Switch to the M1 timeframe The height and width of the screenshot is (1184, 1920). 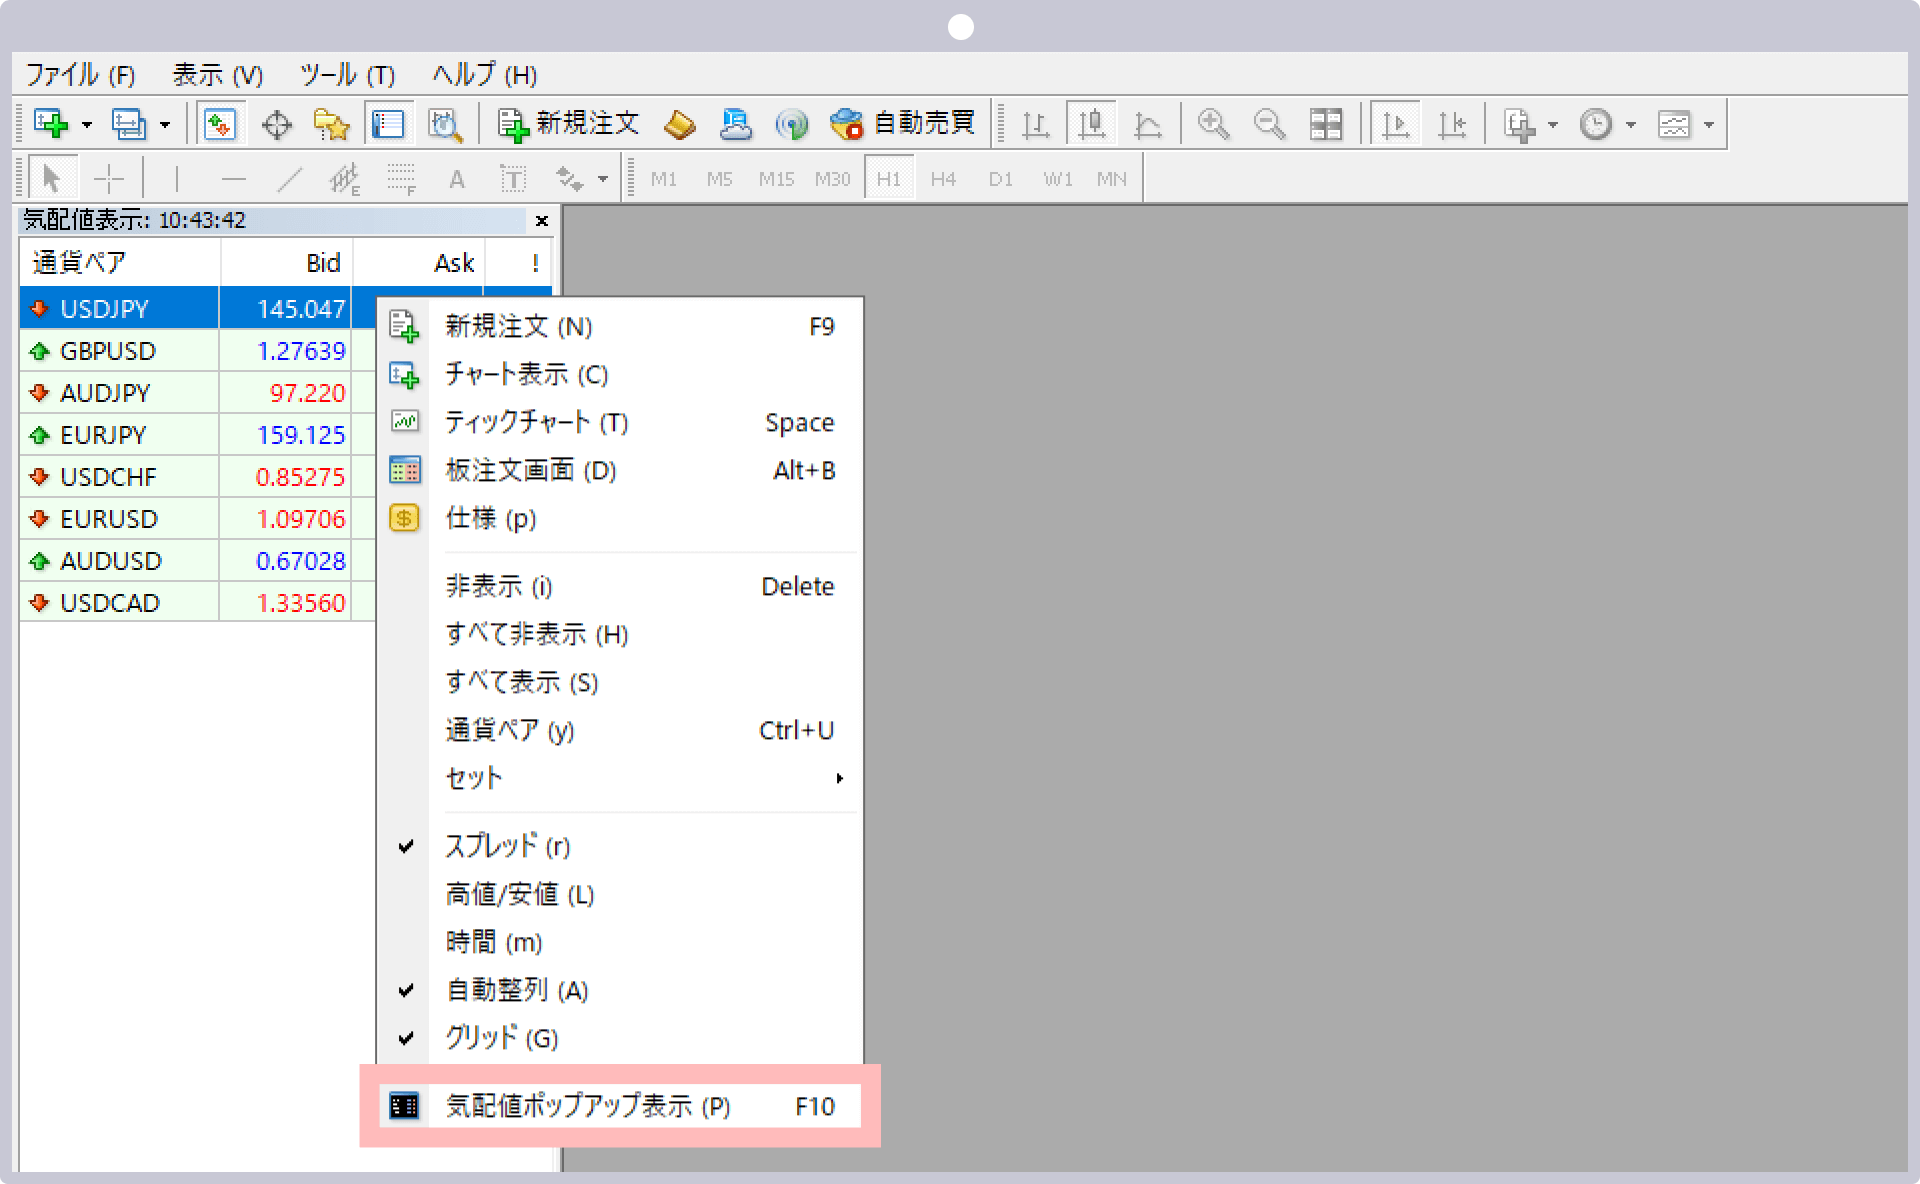coord(663,180)
